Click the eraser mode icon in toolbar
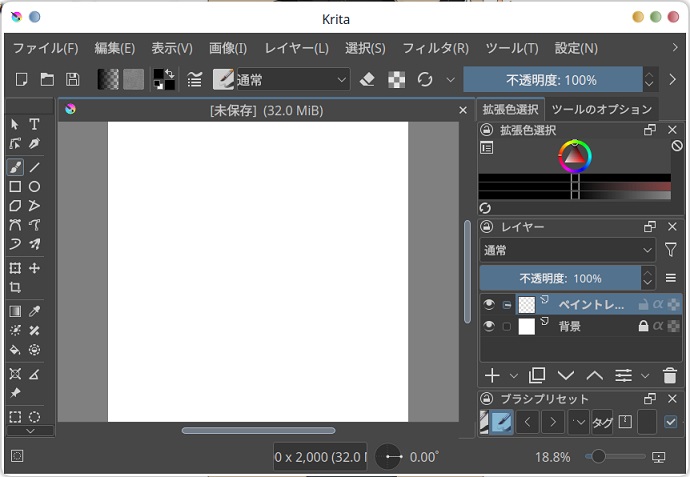 [x=367, y=79]
